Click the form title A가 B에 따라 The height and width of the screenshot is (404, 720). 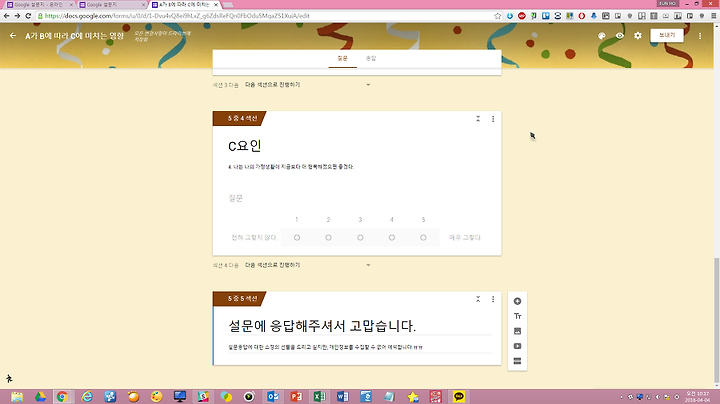click(74, 36)
